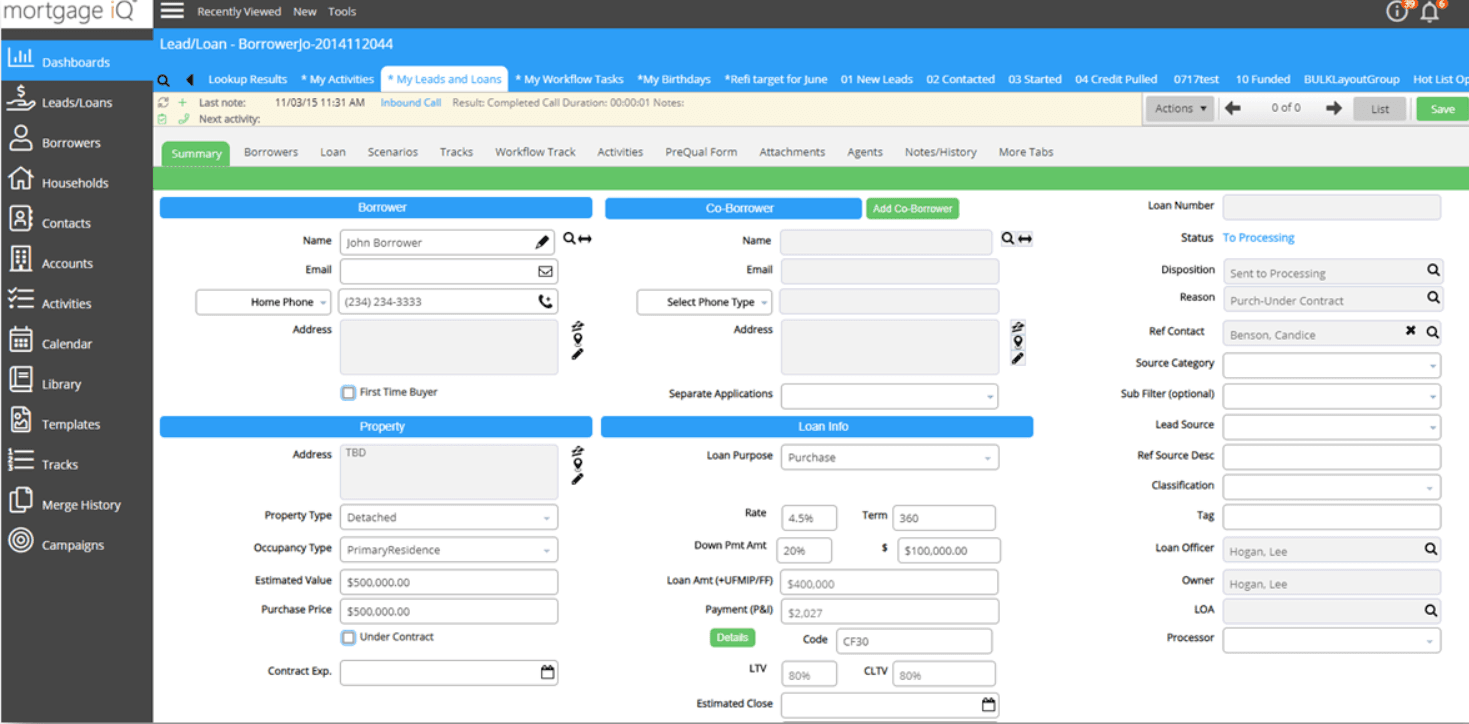Open the Tools menu in the top bar
1469x724 pixels.
(x=342, y=11)
